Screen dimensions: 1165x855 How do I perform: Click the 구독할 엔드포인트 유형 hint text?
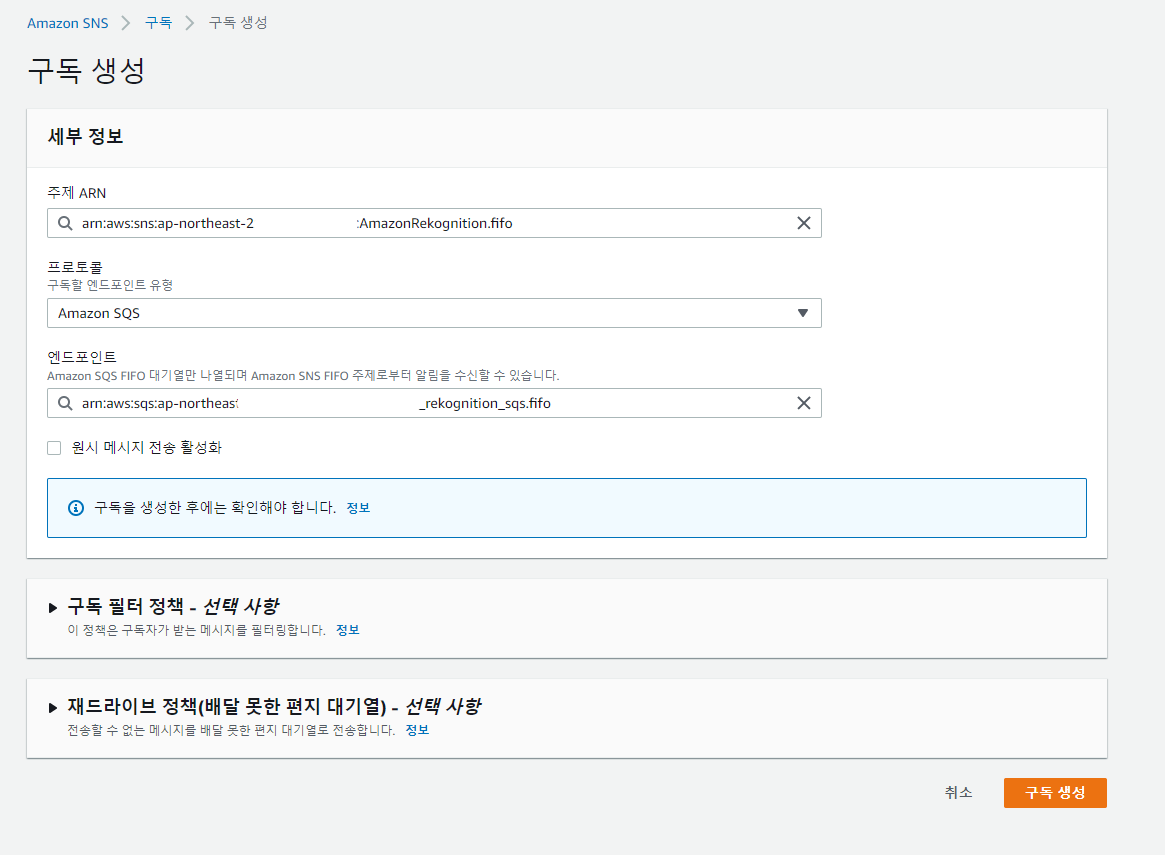tap(110, 285)
